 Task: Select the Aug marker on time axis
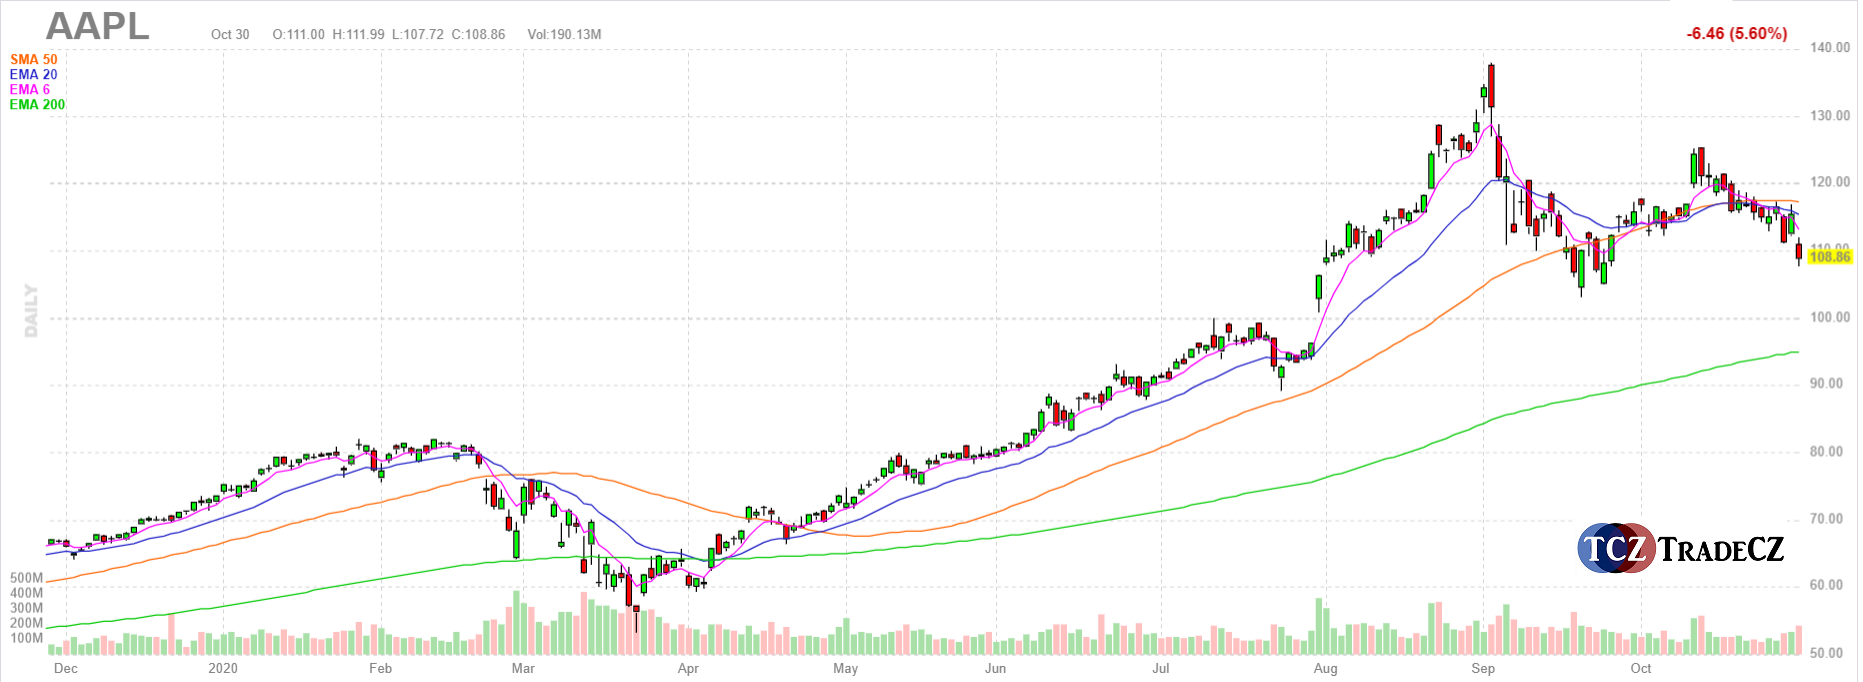coord(1325,668)
